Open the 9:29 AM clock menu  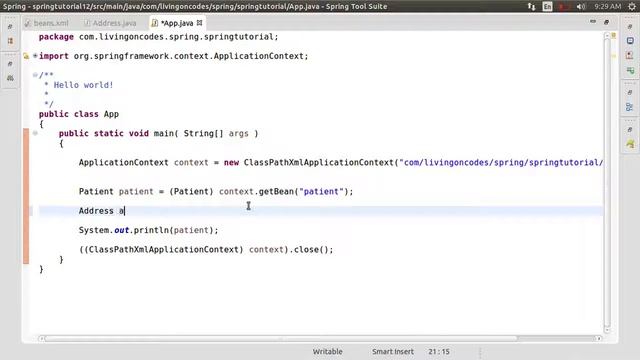point(608,6)
